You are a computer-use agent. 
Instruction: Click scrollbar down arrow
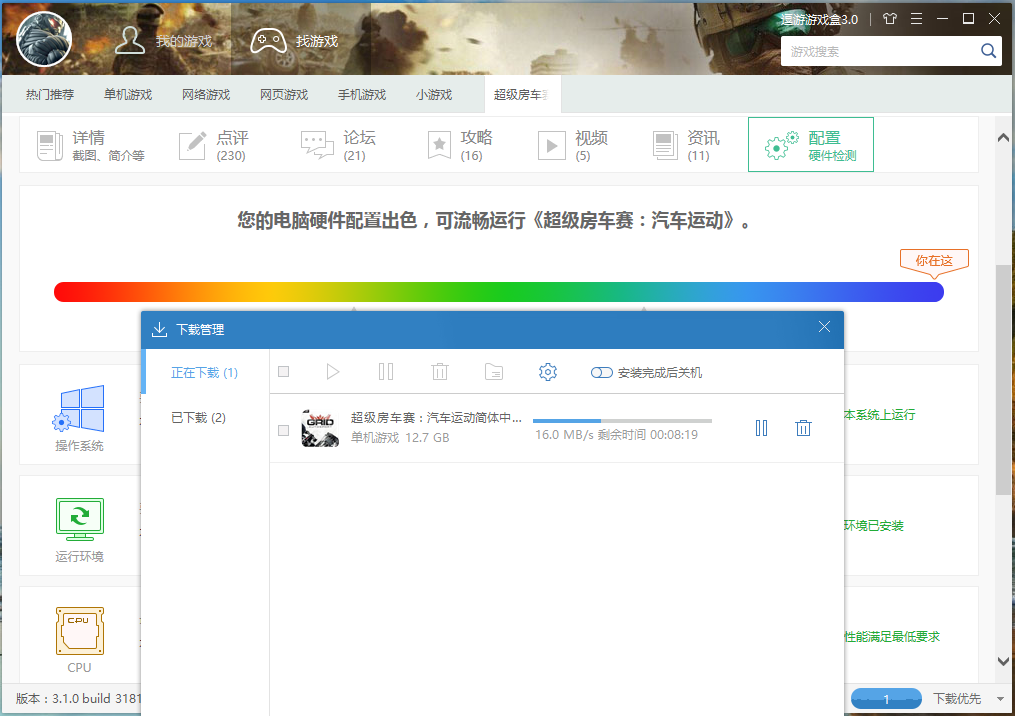pyautogui.click(x=1003, y=661)
